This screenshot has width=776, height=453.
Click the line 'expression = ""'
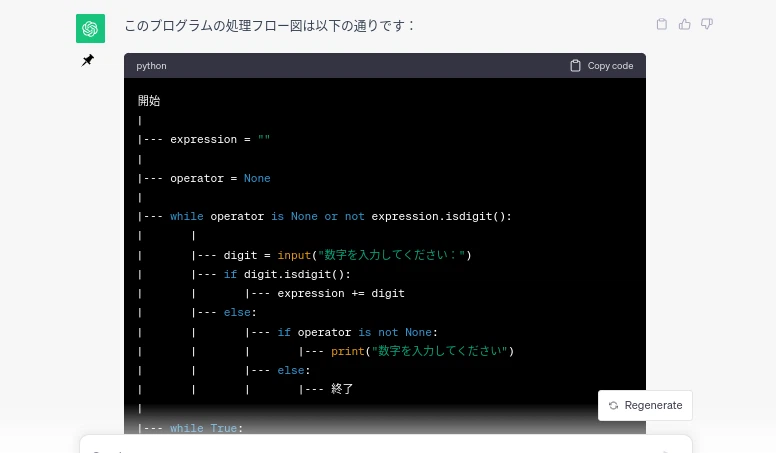220,140
